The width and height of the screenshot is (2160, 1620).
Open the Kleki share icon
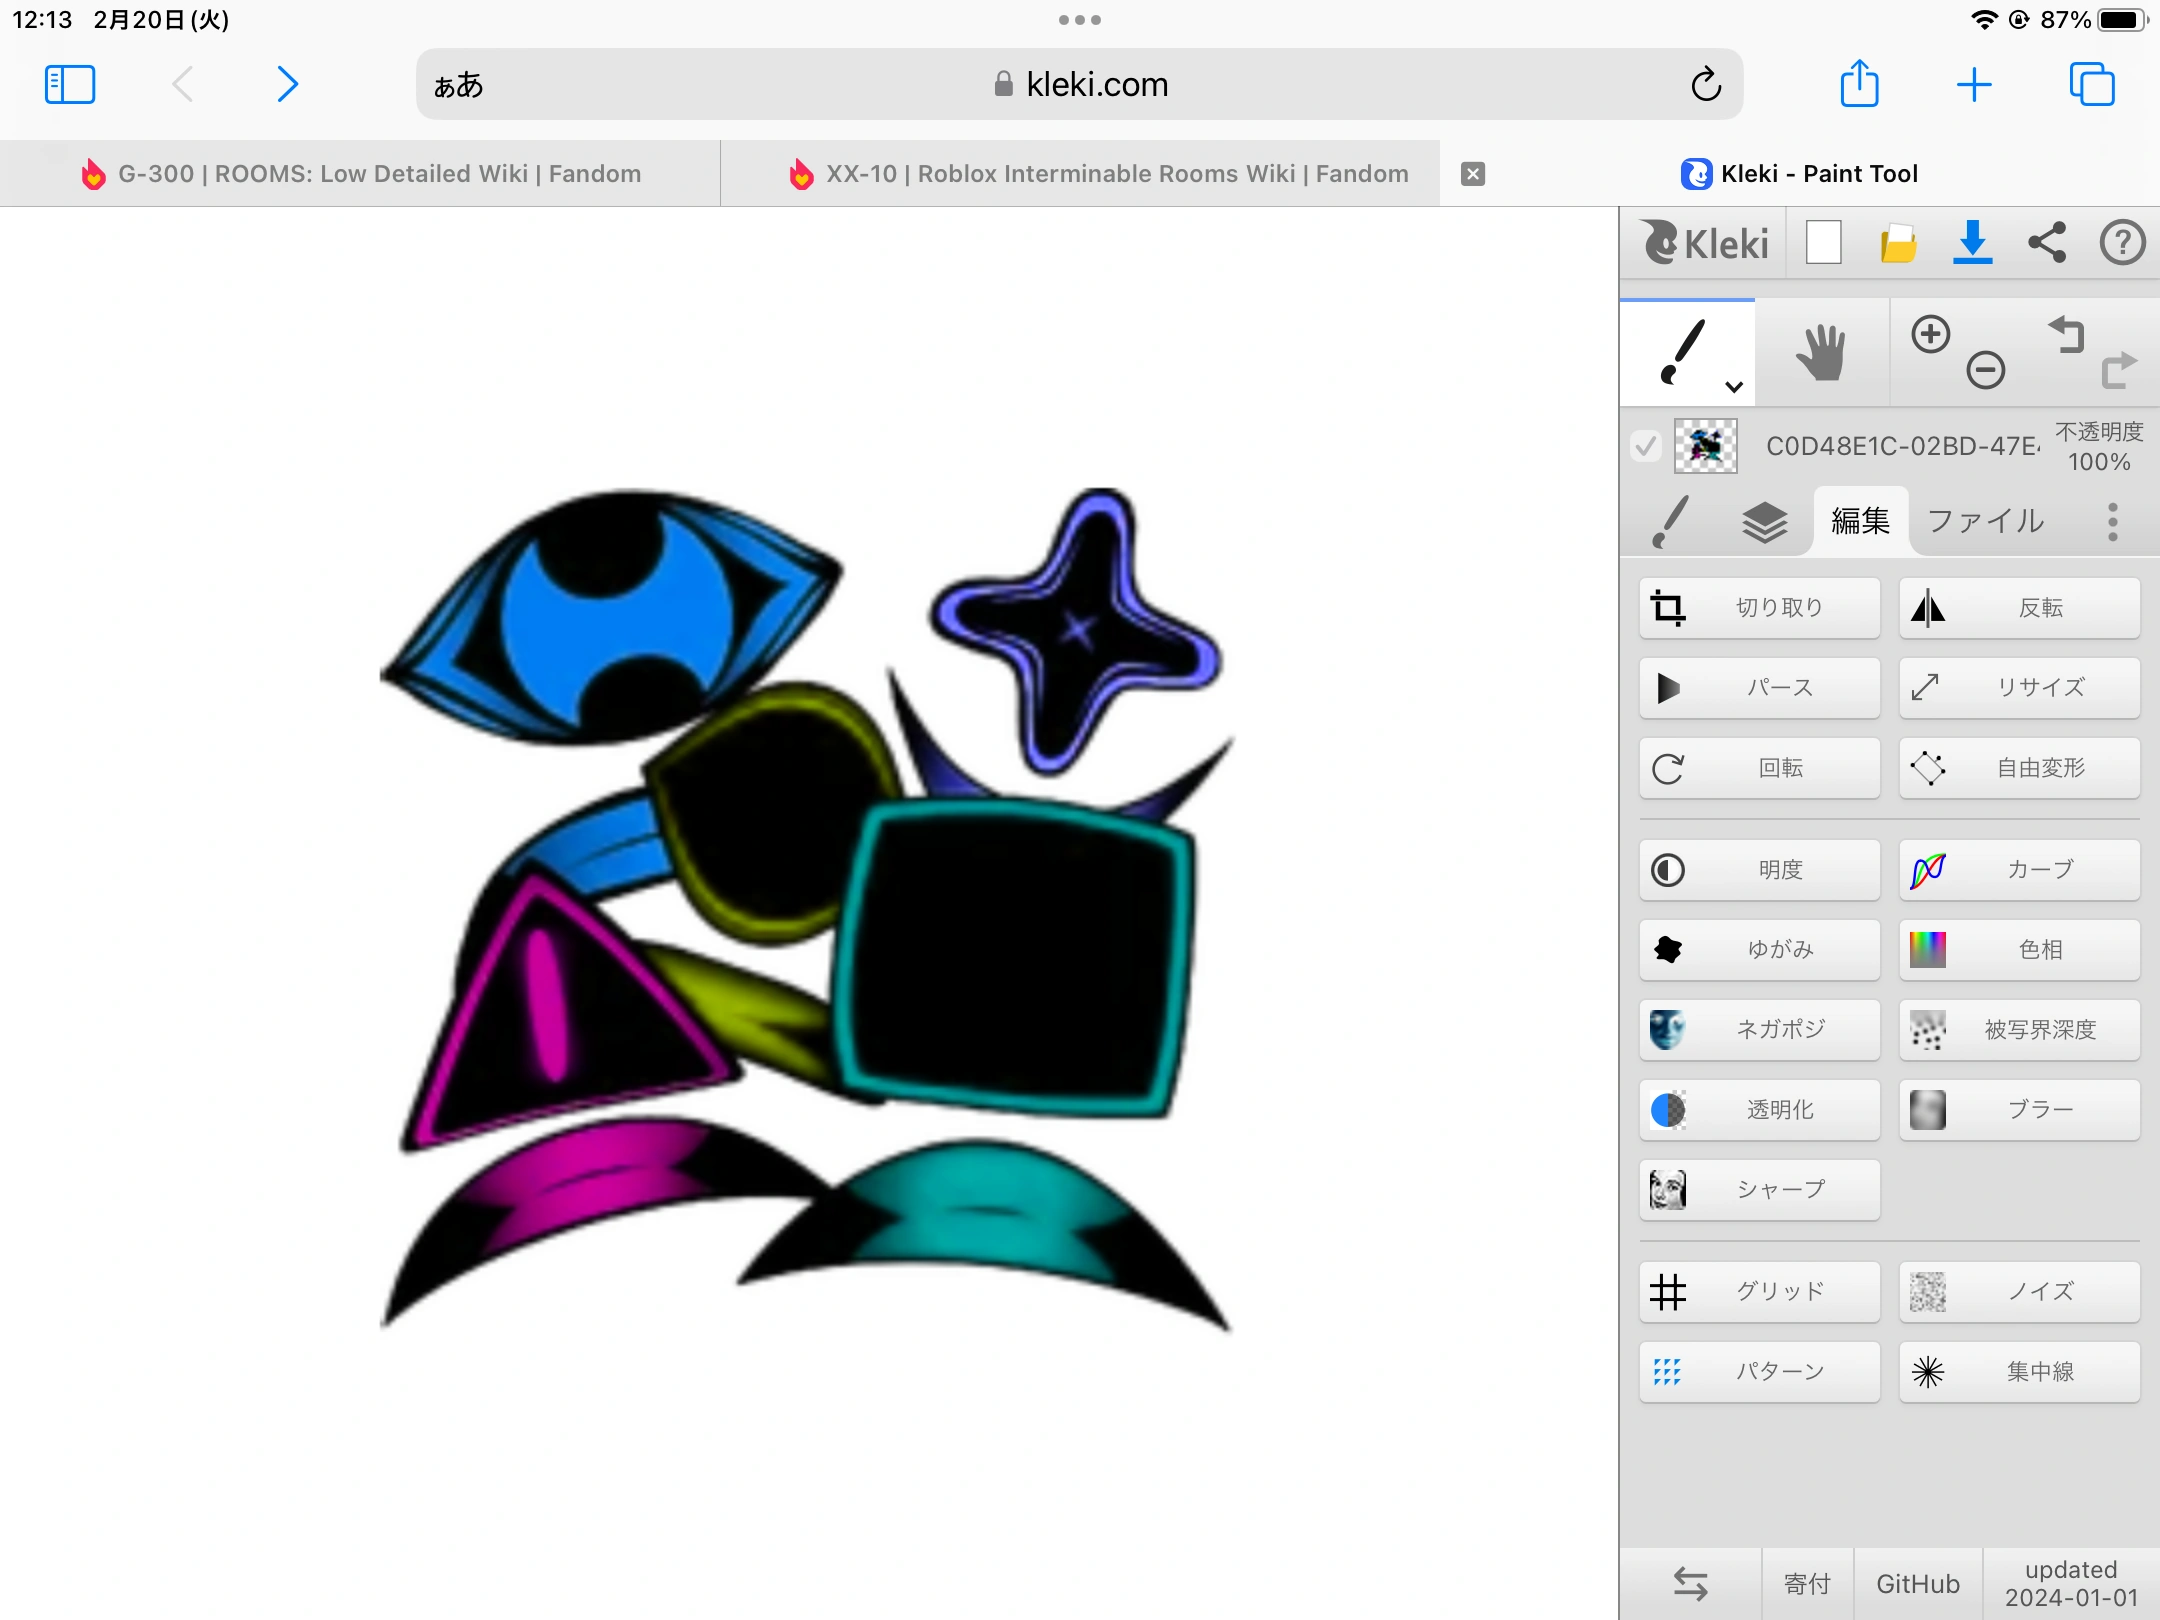(2047, 243)
